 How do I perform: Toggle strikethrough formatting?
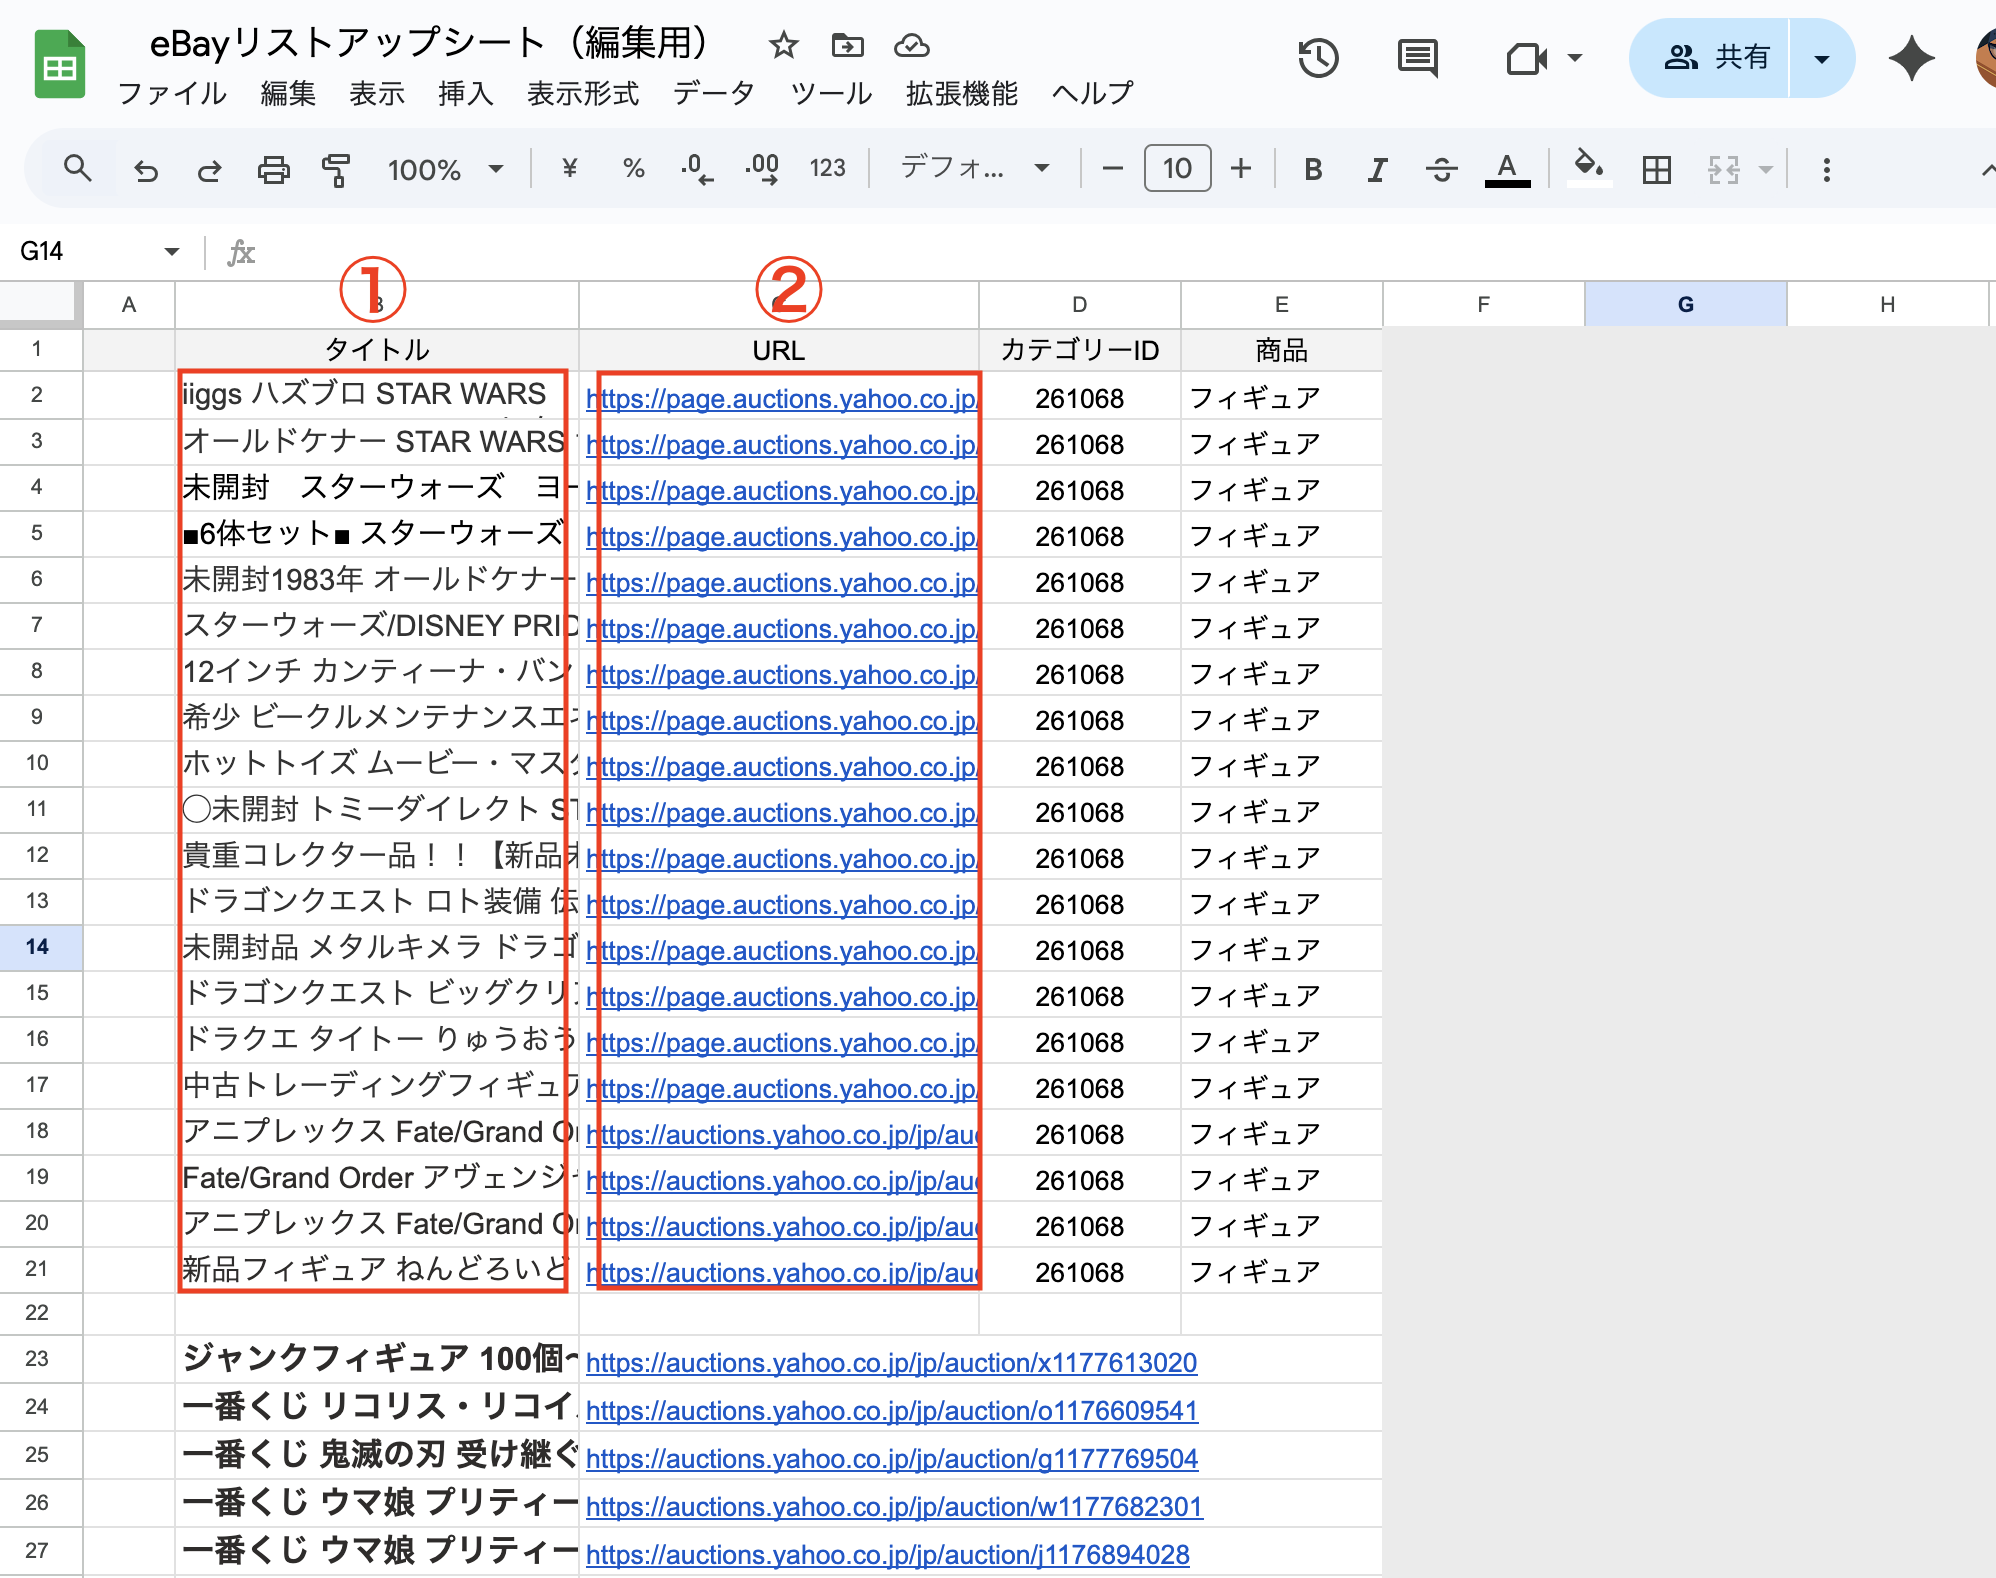click(1441, 170)
